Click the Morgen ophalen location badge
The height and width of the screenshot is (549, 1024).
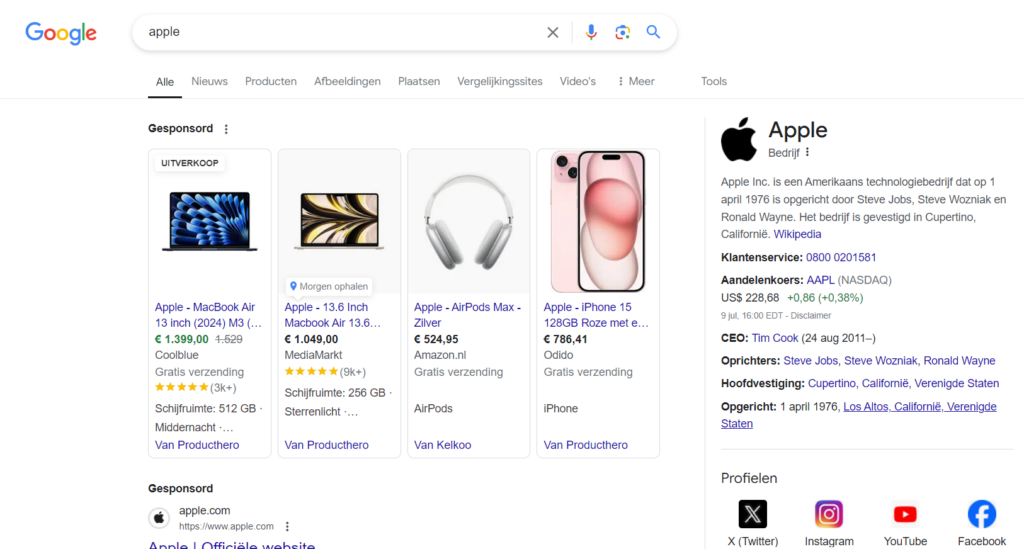click(329, 286)
